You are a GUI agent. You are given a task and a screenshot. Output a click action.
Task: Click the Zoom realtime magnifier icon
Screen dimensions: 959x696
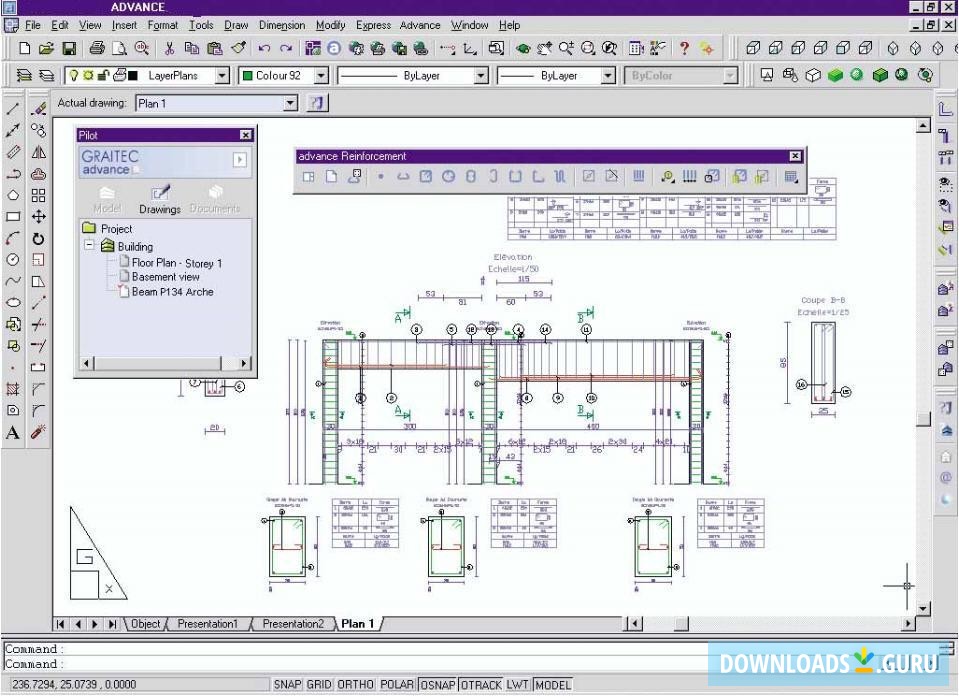pyautogui.click(x=566, y=48)
